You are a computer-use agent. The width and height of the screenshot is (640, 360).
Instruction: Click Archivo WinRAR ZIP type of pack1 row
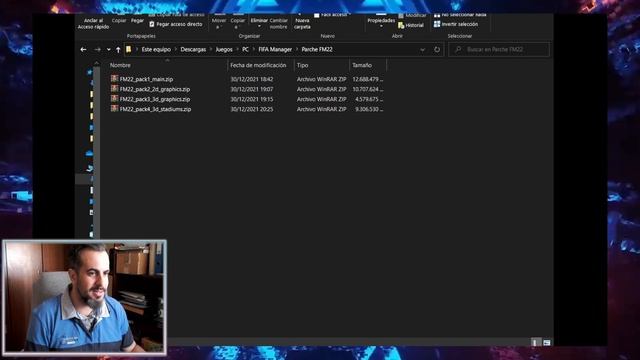[322, 79]
